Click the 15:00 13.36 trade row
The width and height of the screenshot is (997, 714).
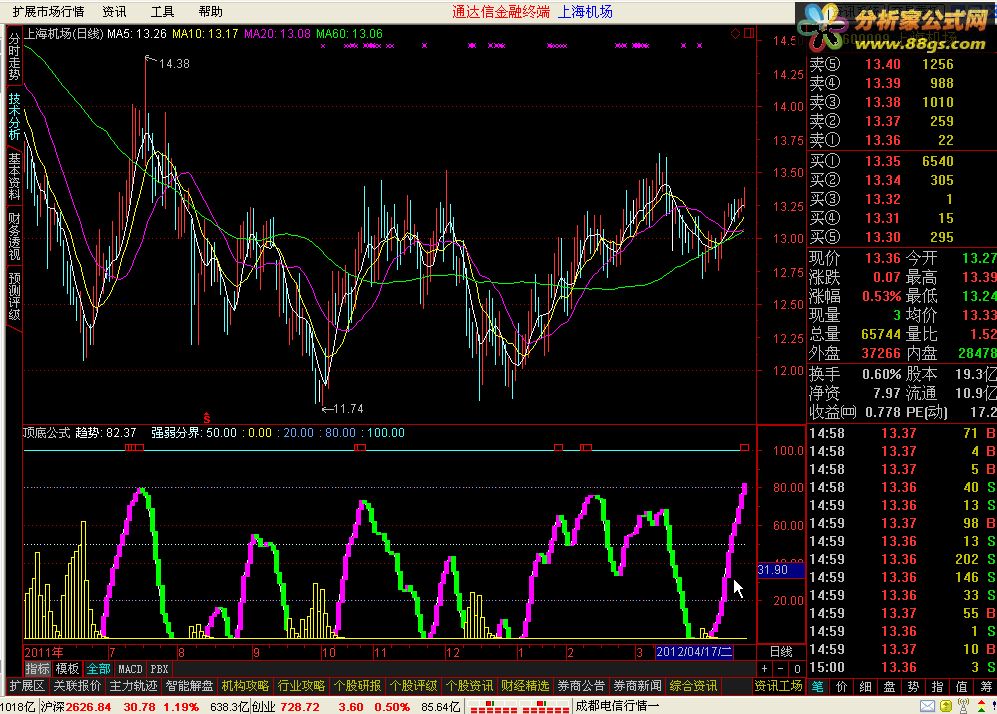coord(902,668)
